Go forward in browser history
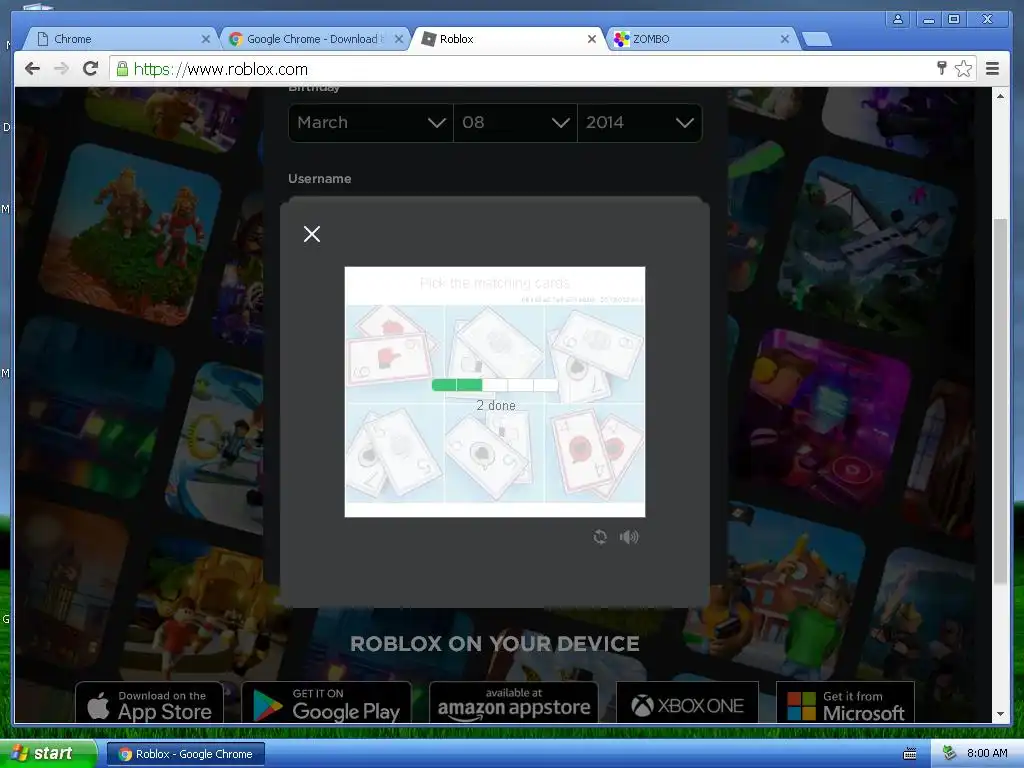 coord(61,69)
